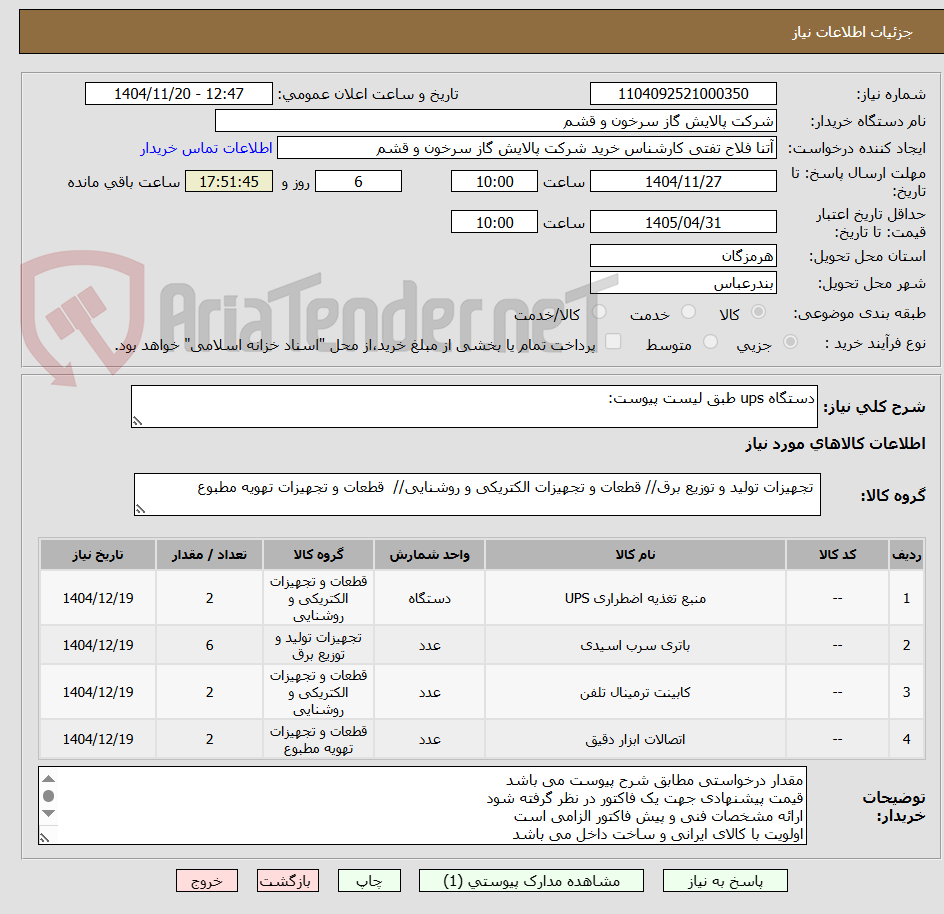Click the quantity 6 cell of battery row

[x=210, y=645]
